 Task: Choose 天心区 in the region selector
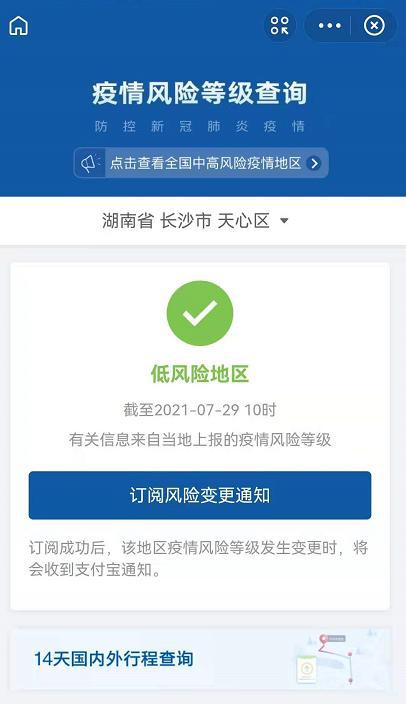(x=243, y=220)
